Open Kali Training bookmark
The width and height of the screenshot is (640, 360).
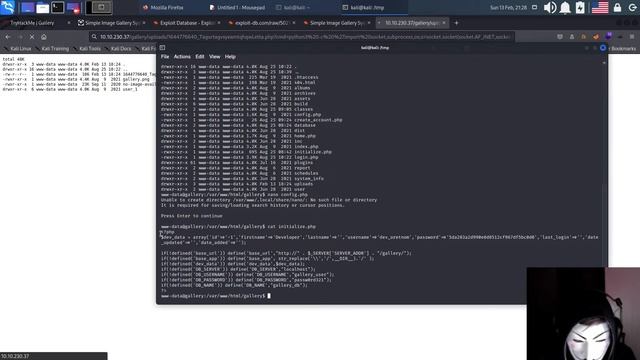pyautogui.click(x=52, y=49)
